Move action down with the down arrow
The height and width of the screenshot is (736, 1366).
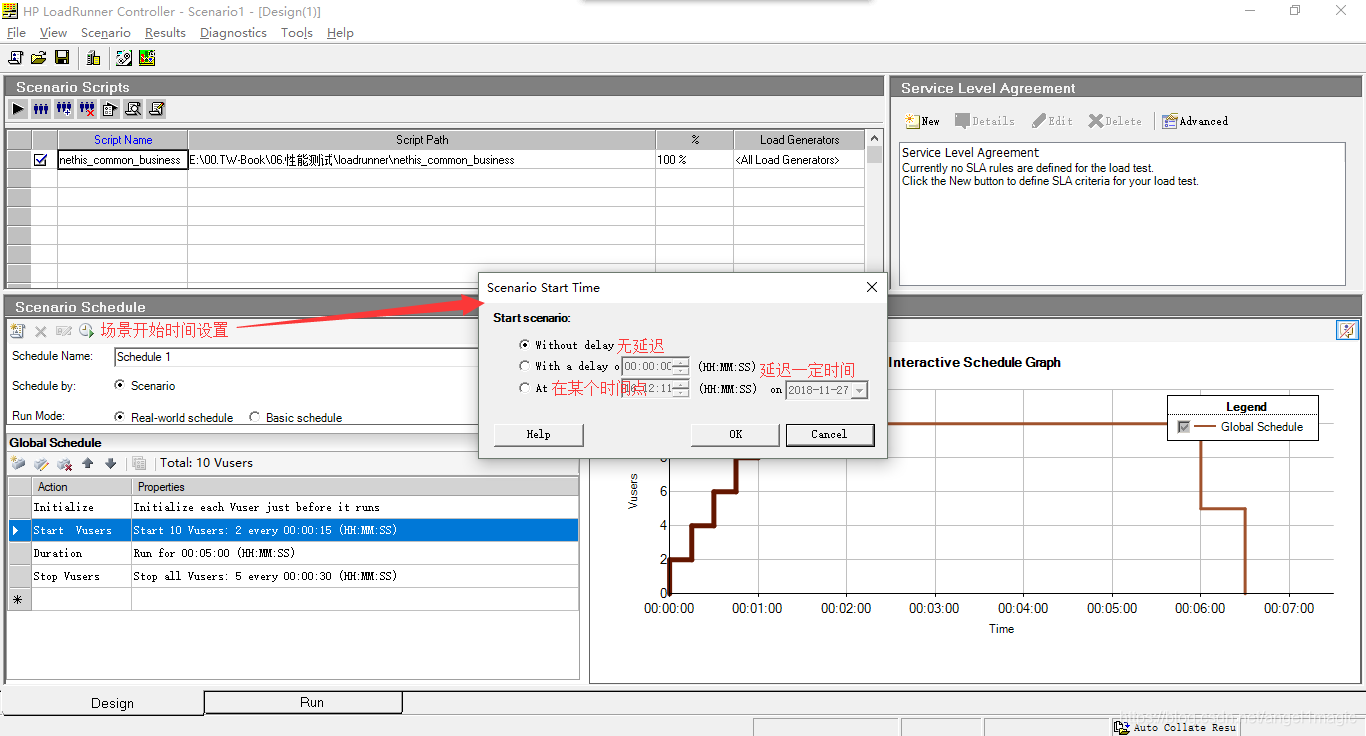pos(111,463)
